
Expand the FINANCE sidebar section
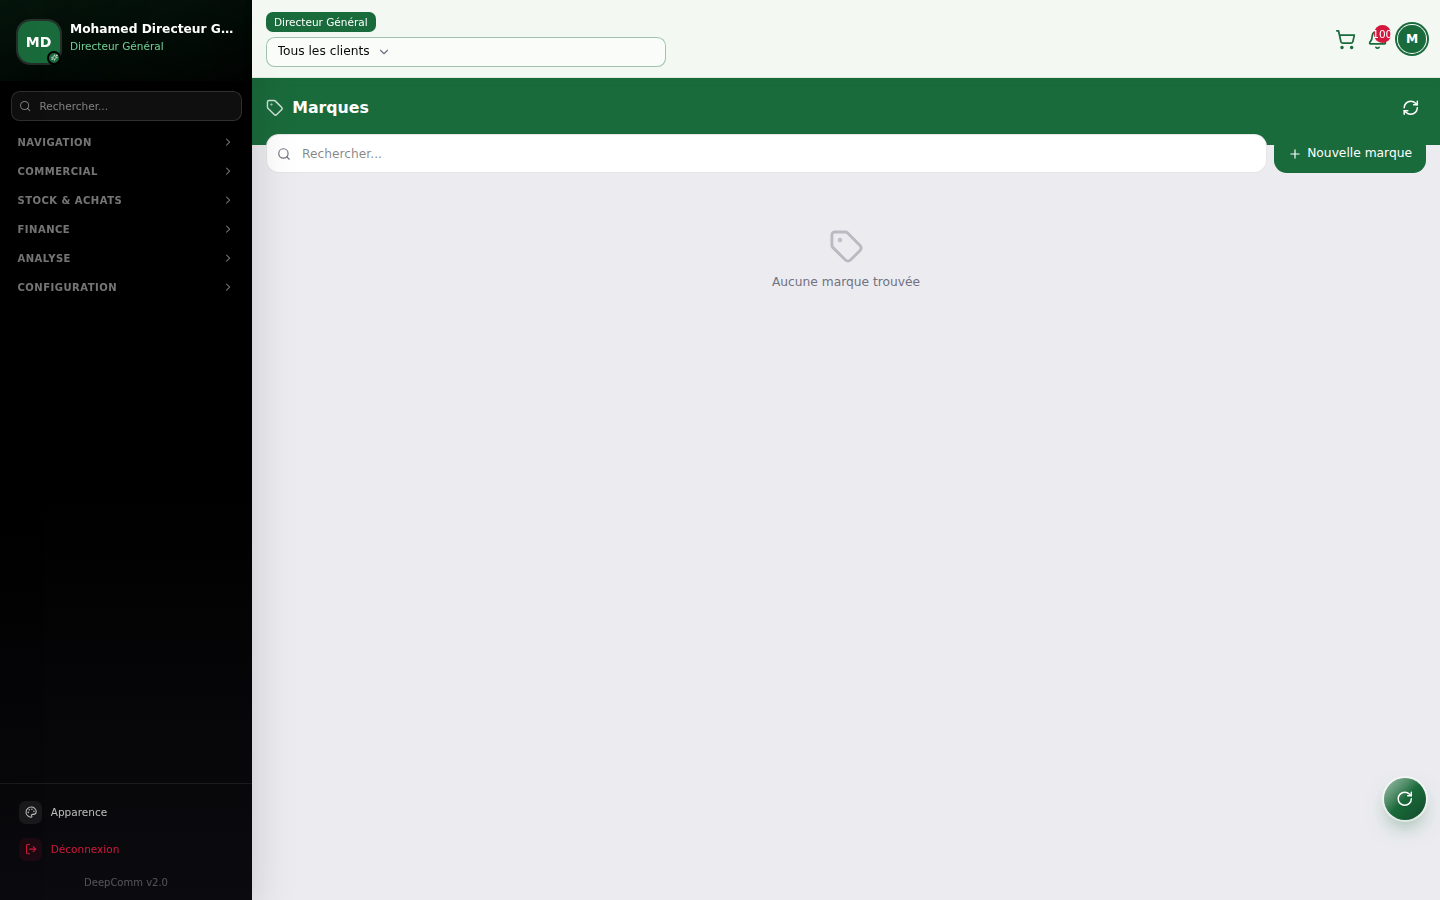click(125, 229)
